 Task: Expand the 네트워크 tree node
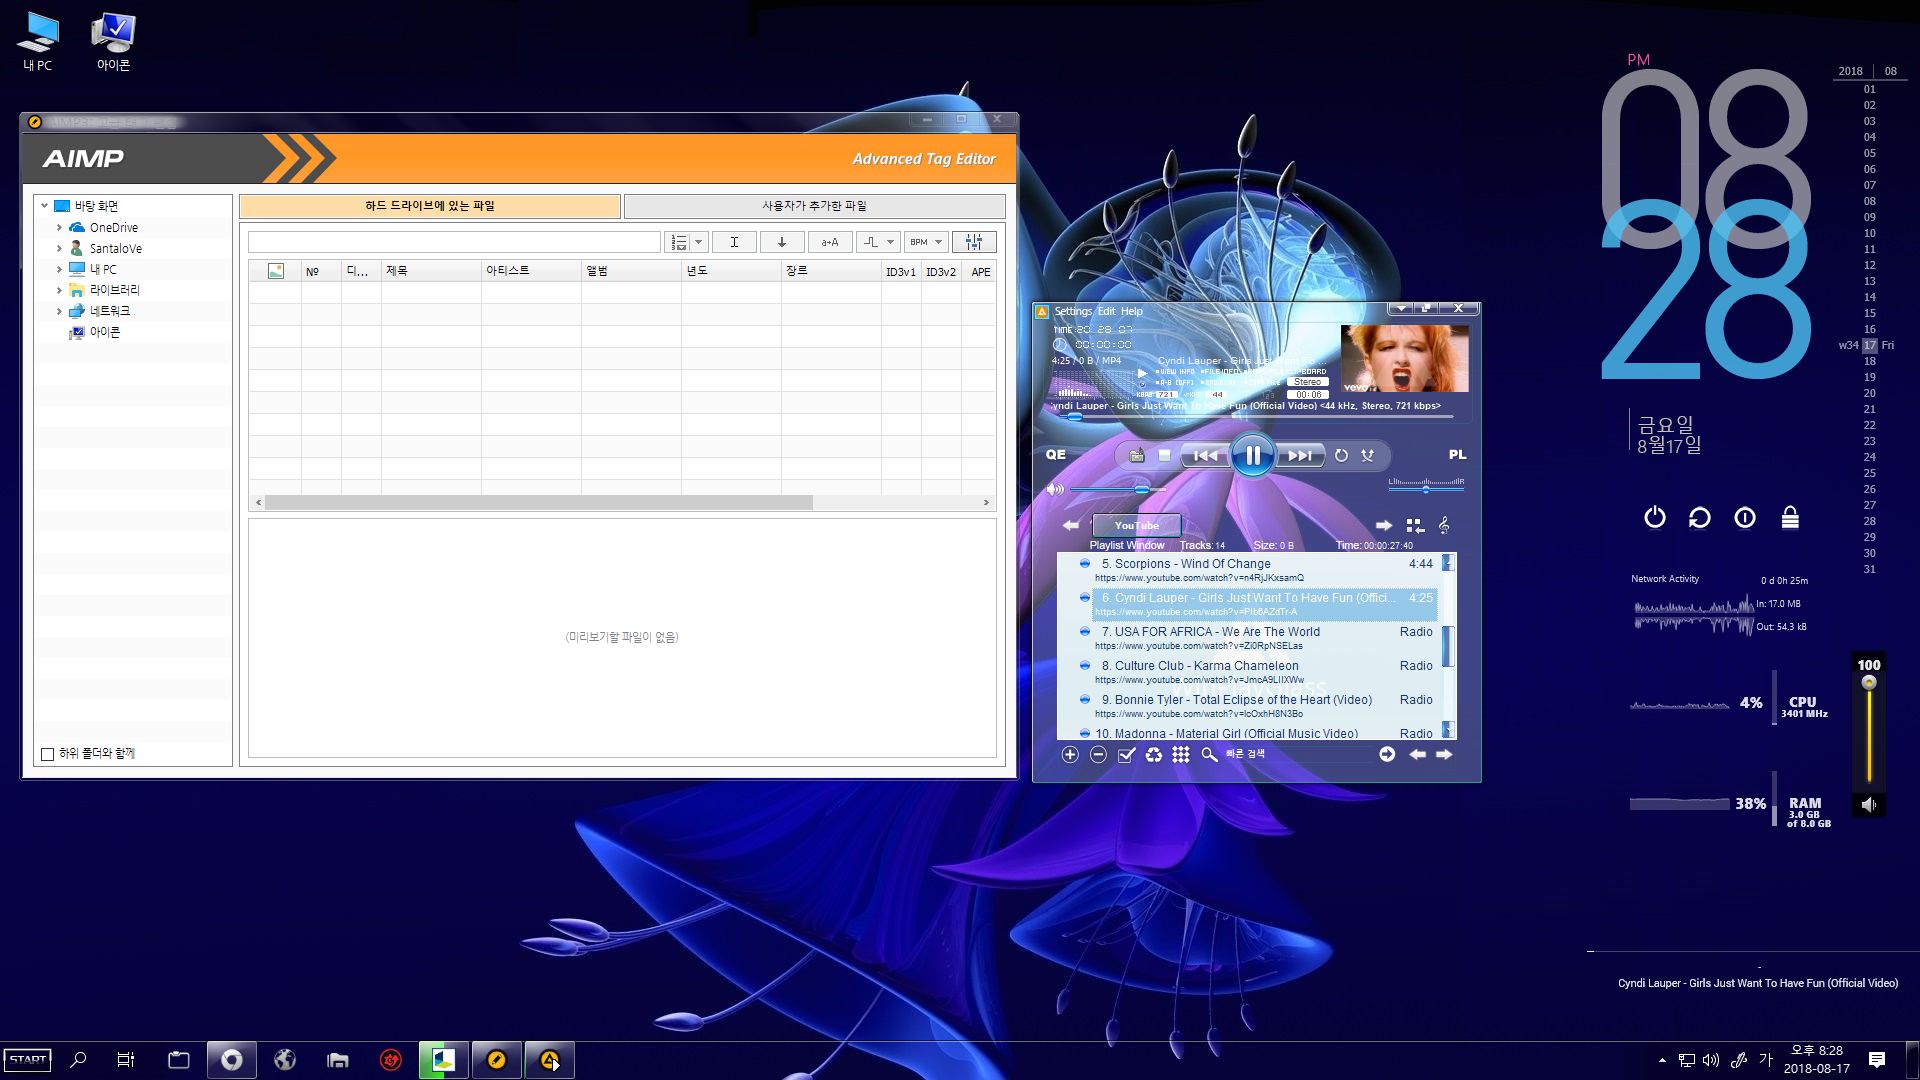point(59,311)
